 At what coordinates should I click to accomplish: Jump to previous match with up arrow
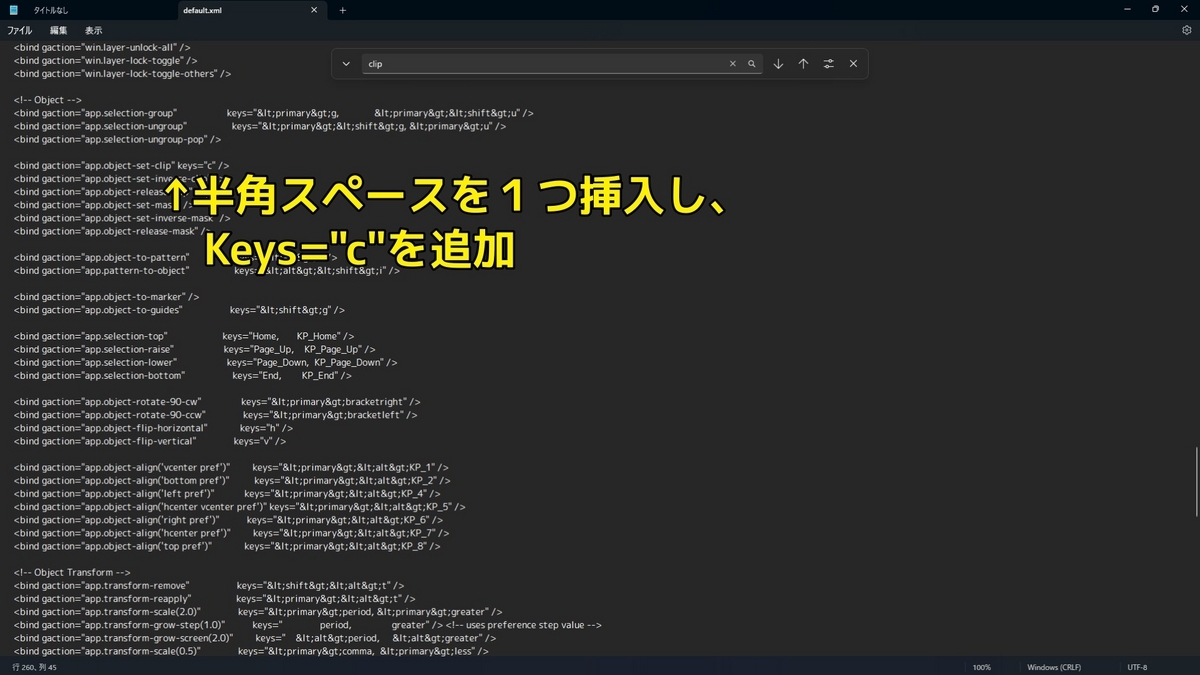803,63
